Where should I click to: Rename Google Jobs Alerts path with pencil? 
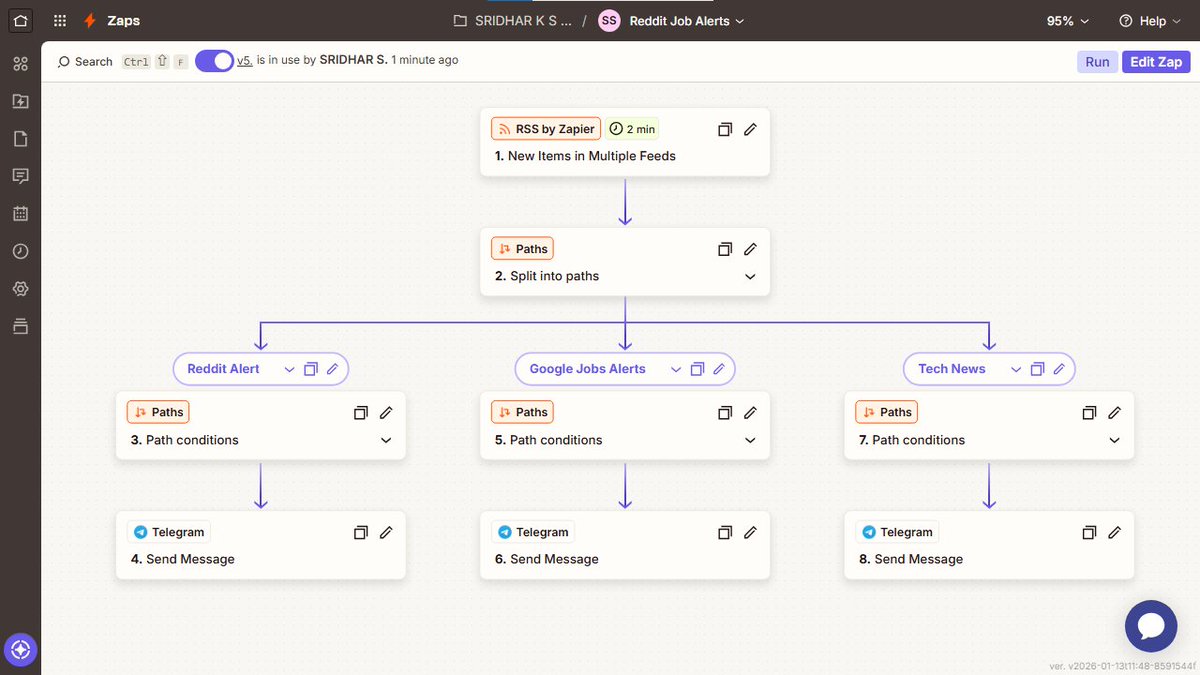[719, 369]
